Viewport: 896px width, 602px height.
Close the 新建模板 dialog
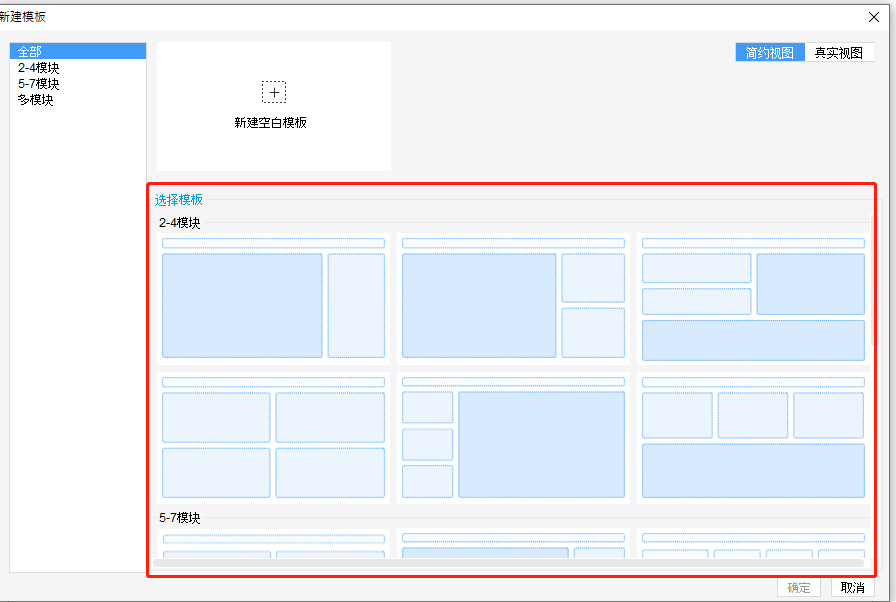click(874, 17)
